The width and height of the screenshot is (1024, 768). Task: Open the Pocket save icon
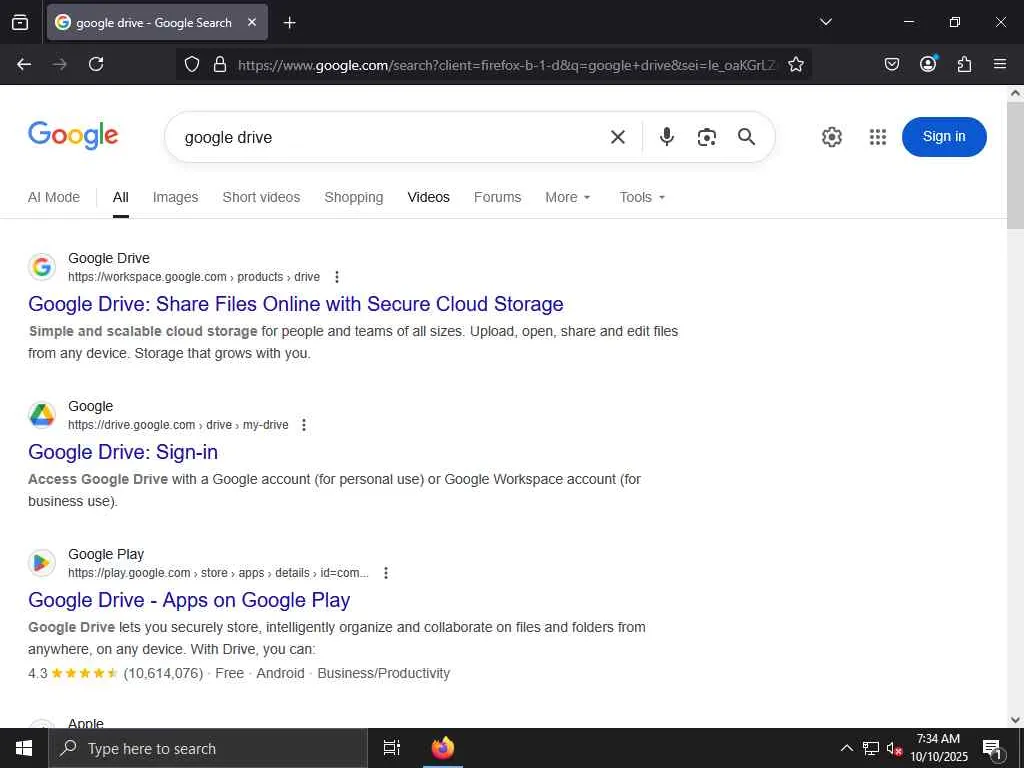tap(891, 64)
